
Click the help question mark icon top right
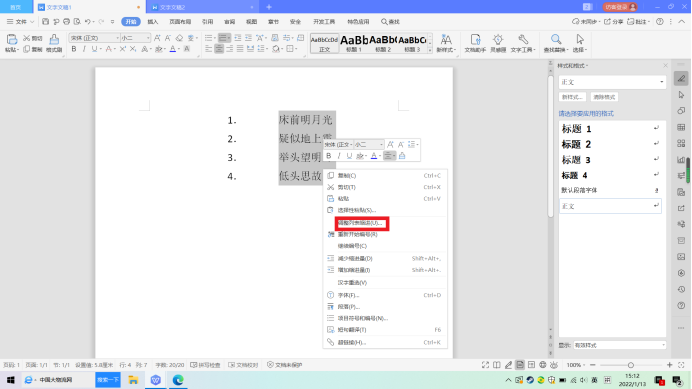coord(660,21)
